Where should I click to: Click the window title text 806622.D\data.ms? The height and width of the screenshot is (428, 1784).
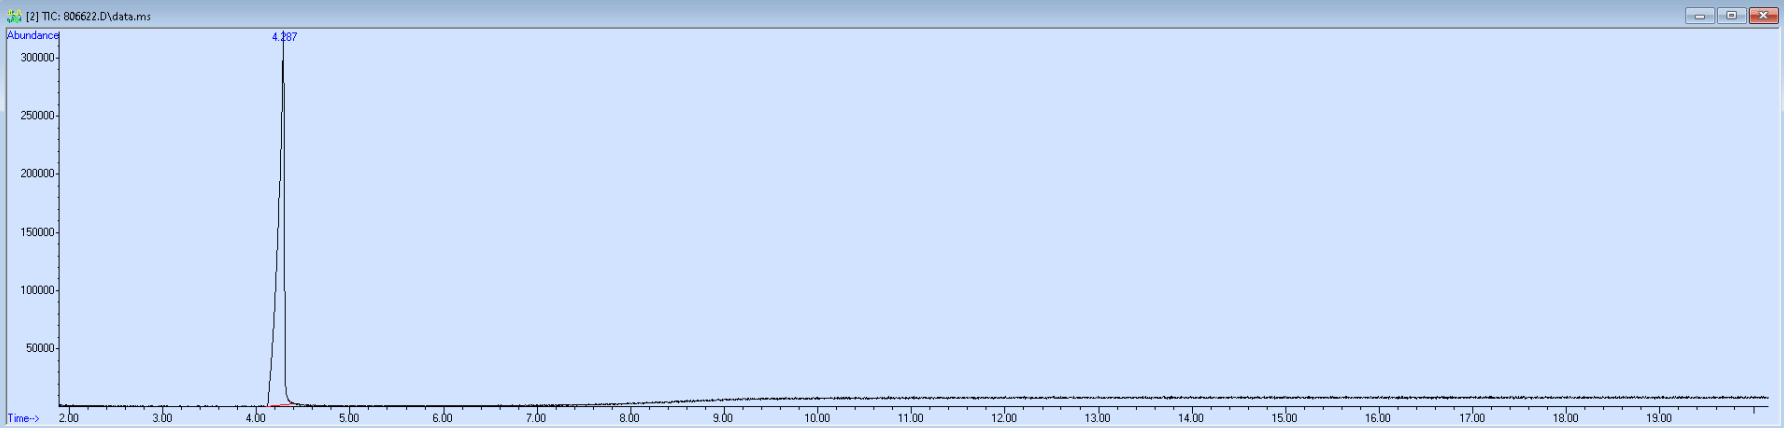pos(107,16)
